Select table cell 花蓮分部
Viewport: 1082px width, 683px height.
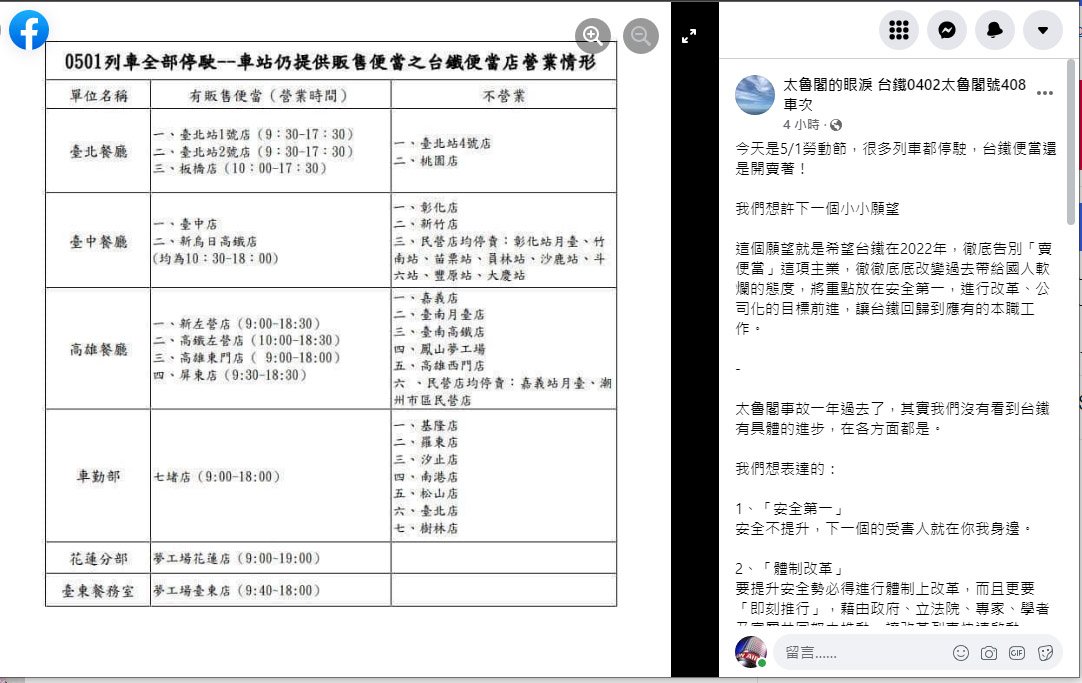[98, 558]
